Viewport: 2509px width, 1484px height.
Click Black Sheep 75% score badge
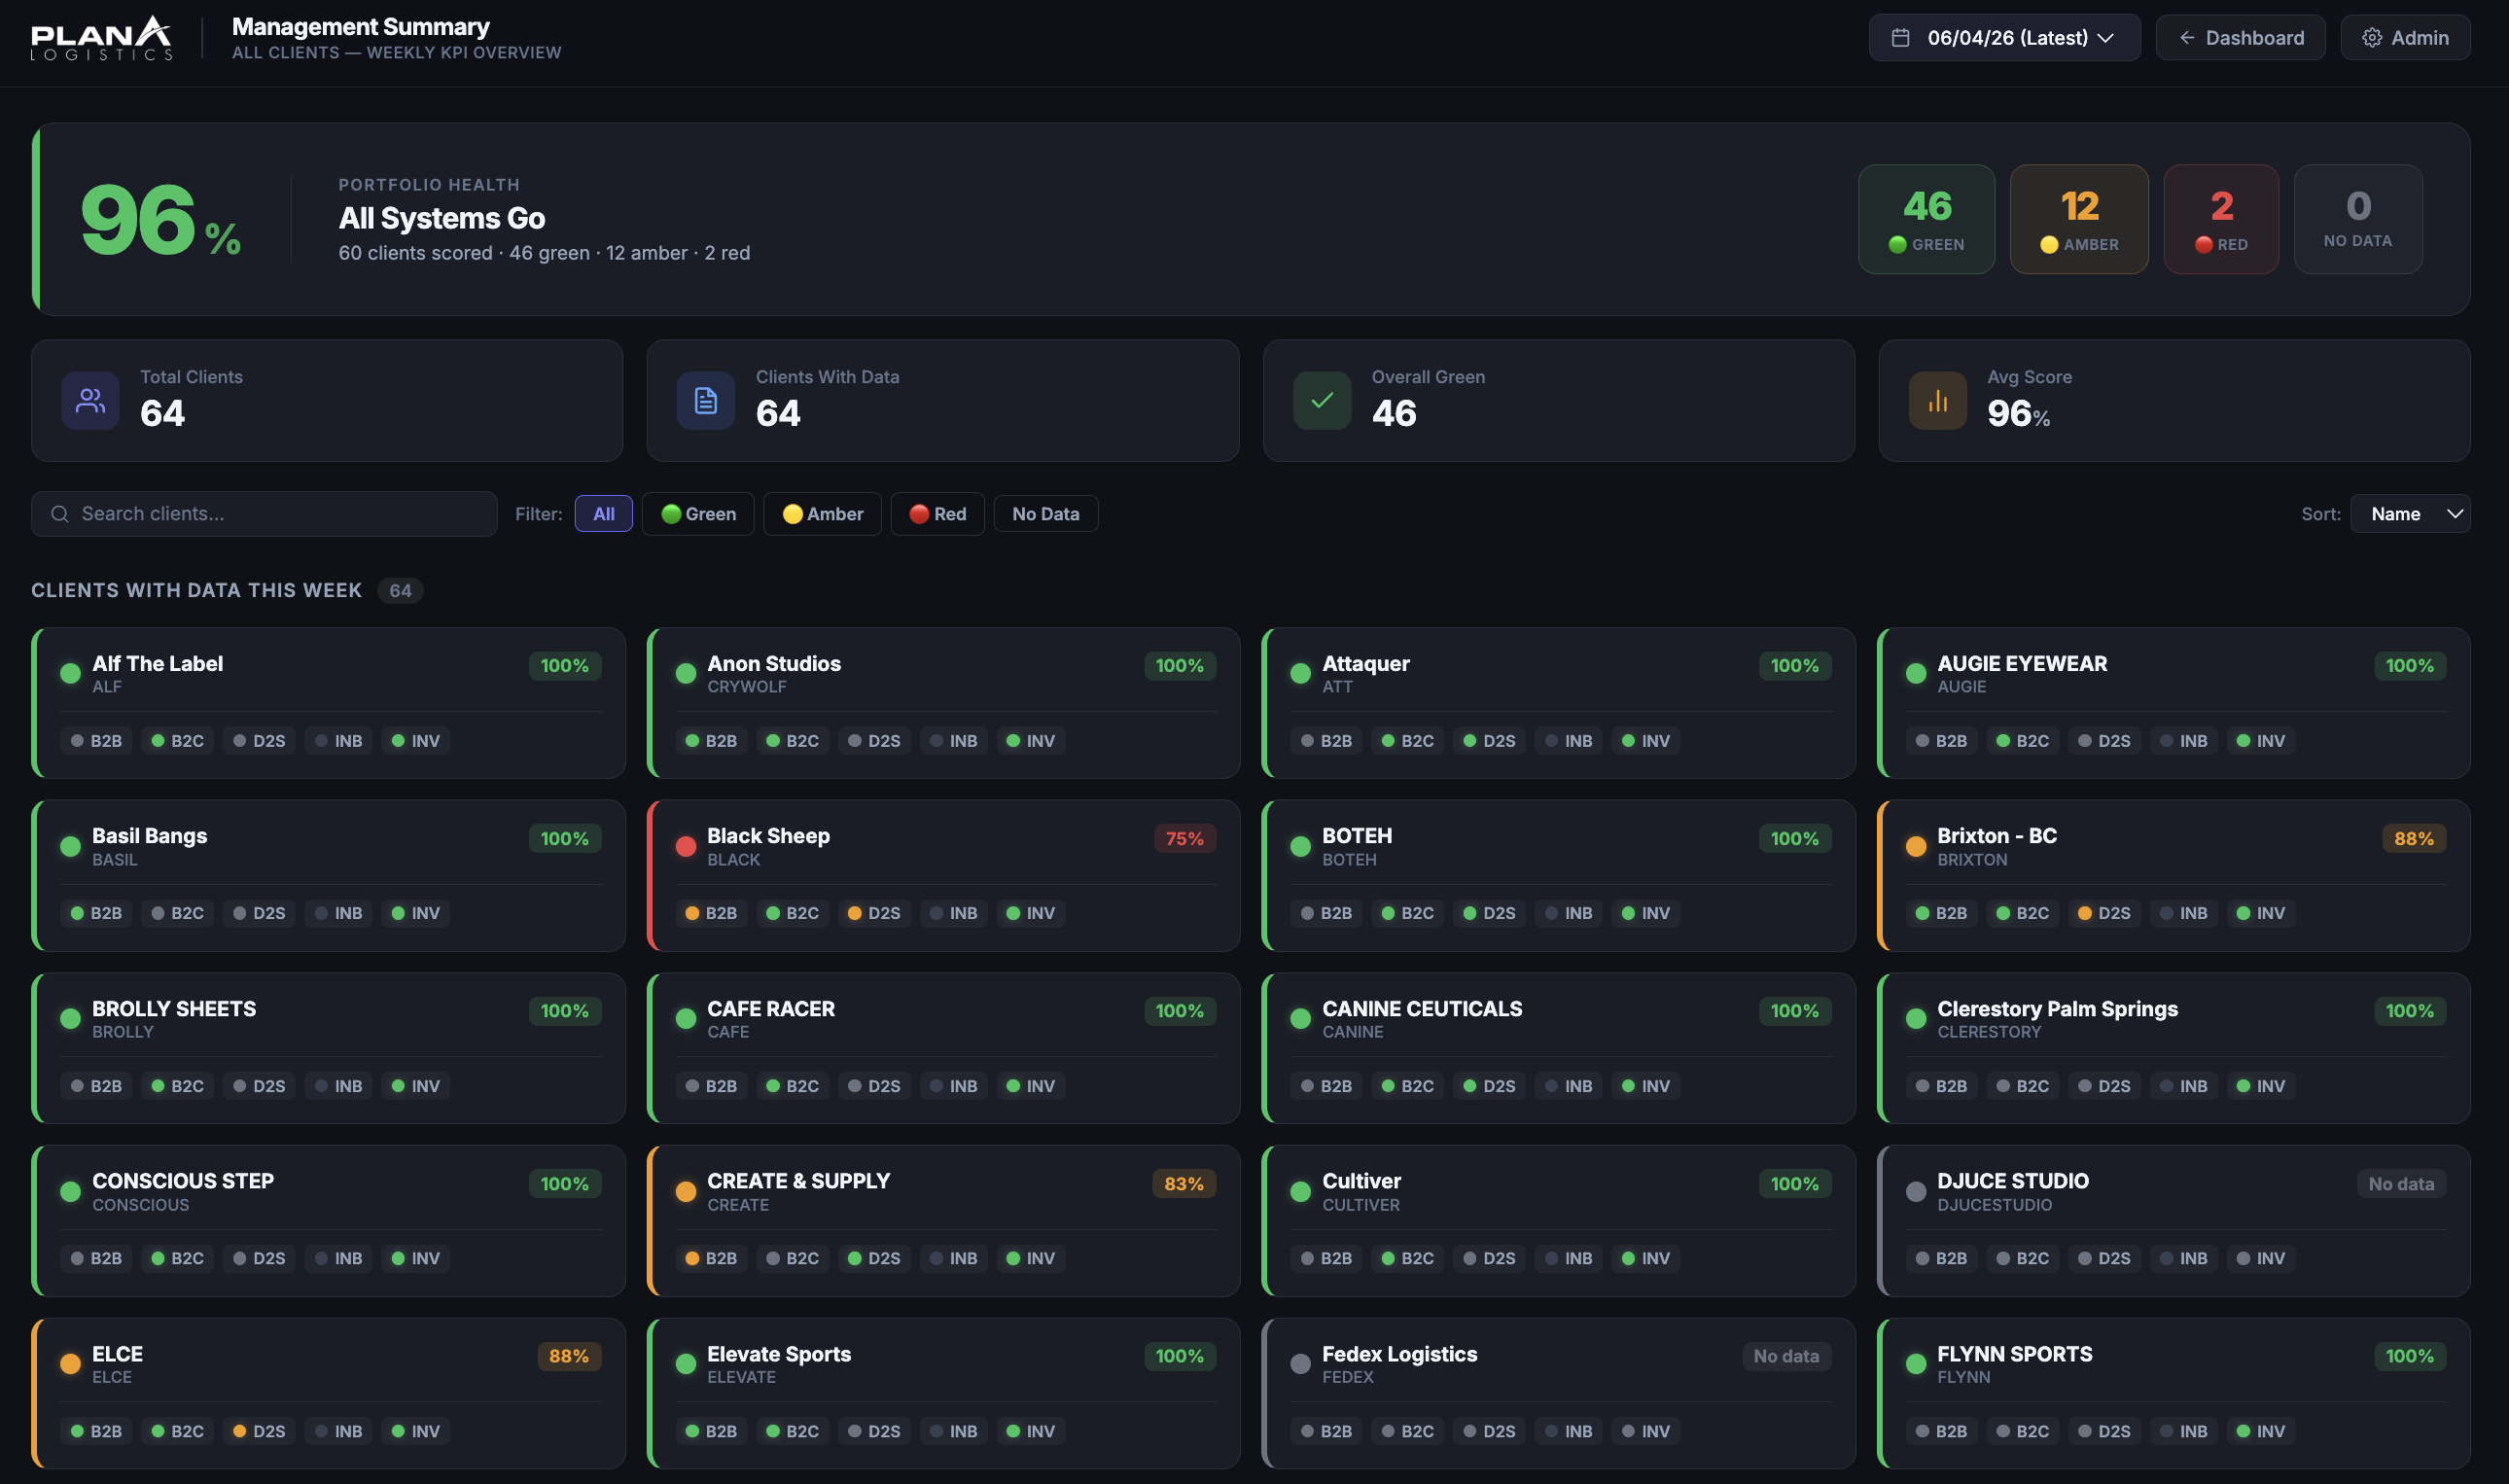point(1185,839)
